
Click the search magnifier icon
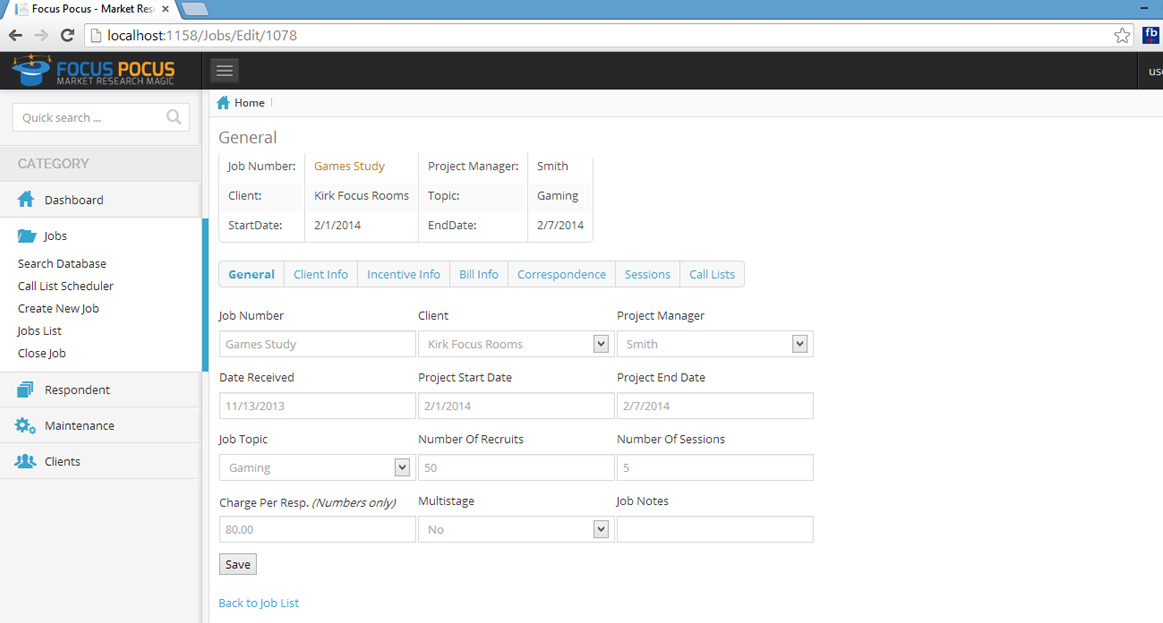pyautogui.click(x=174, y=117)
